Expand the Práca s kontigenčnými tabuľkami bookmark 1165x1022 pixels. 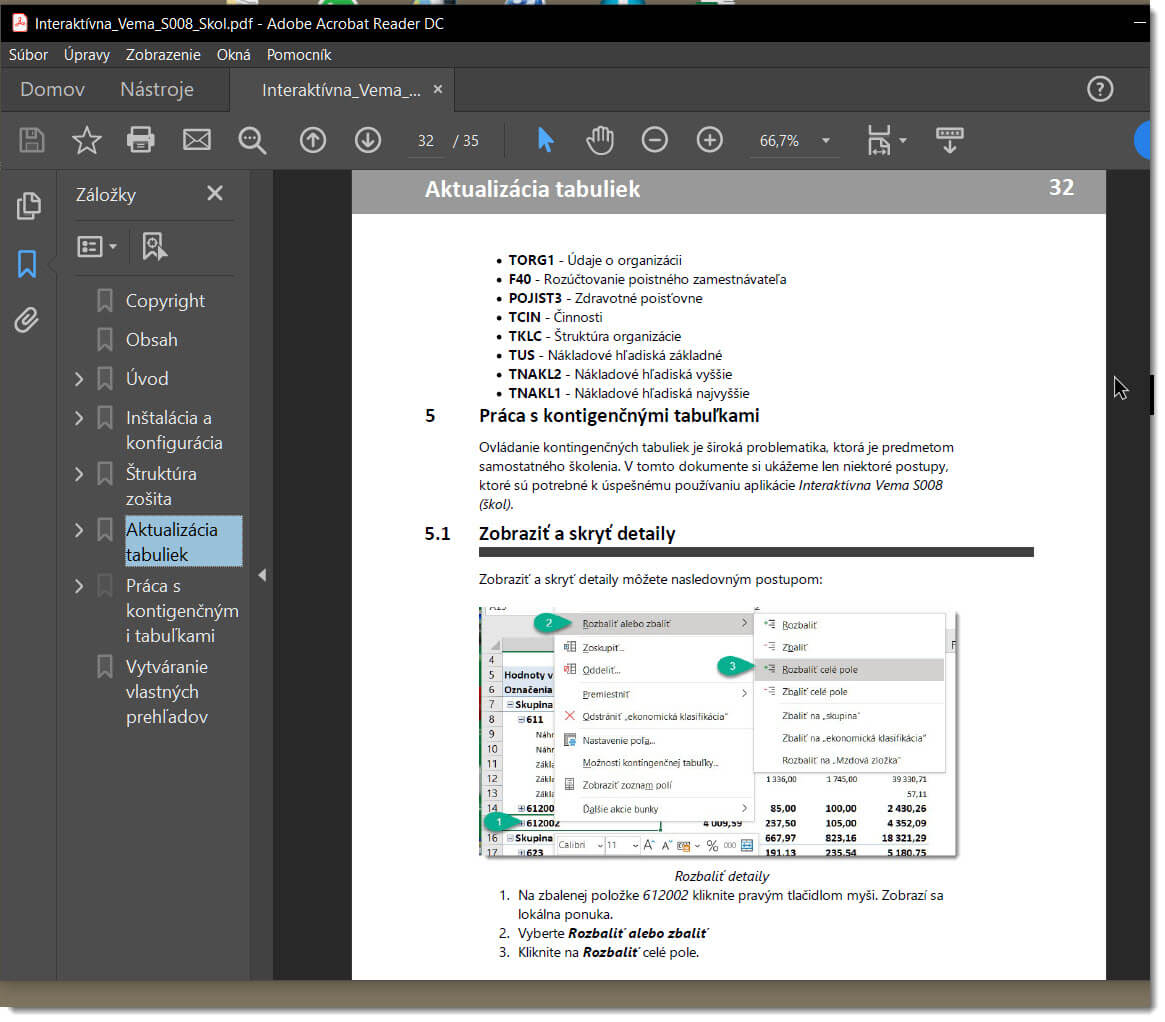(x=79, y=586)
